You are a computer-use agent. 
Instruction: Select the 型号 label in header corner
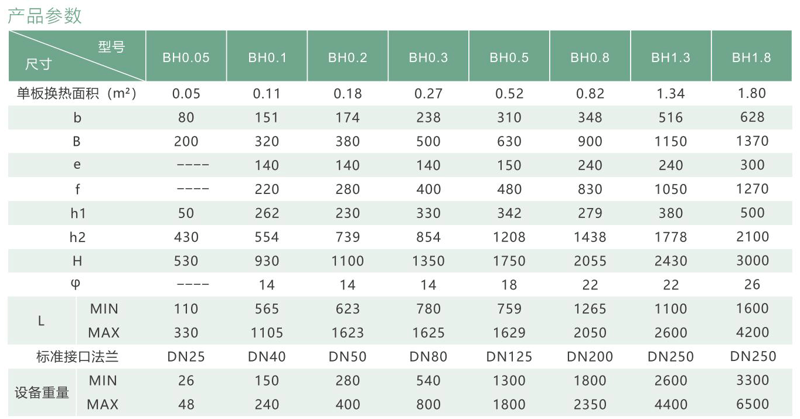point(111,47)
